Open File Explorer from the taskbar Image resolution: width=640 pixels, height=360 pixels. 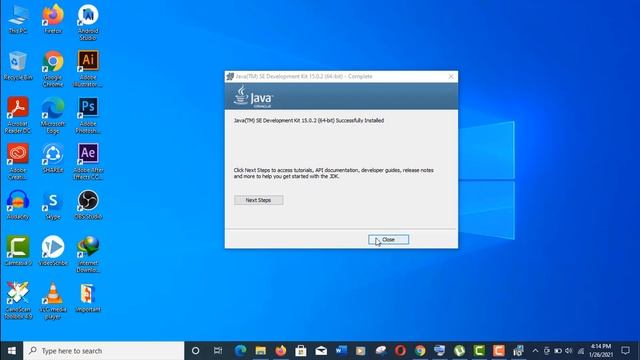(260, 351)
